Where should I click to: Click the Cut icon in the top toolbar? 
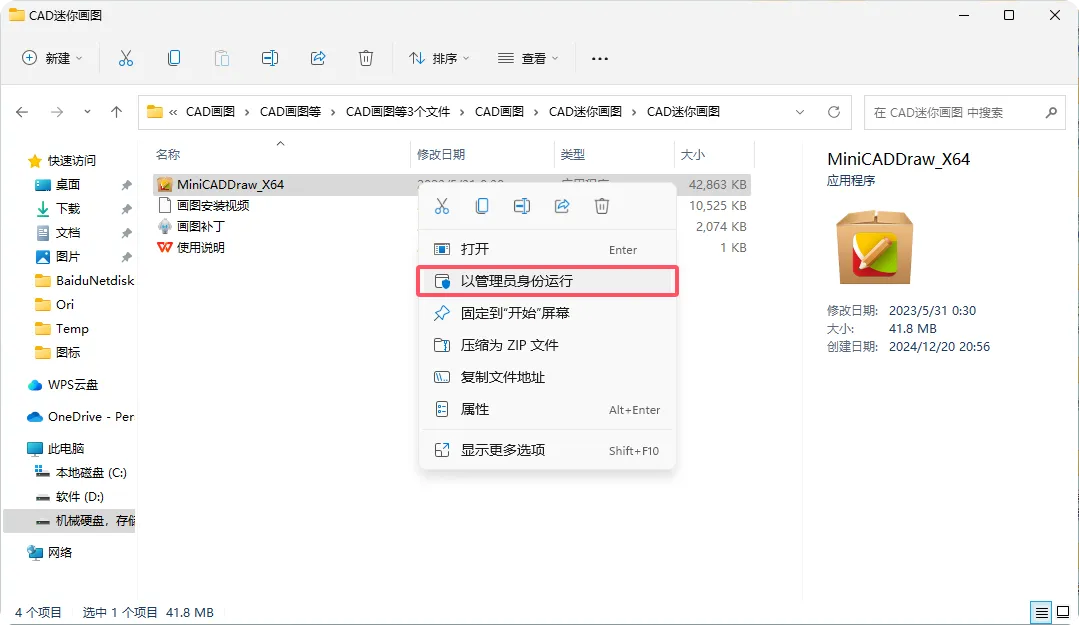tap(125, 59)
